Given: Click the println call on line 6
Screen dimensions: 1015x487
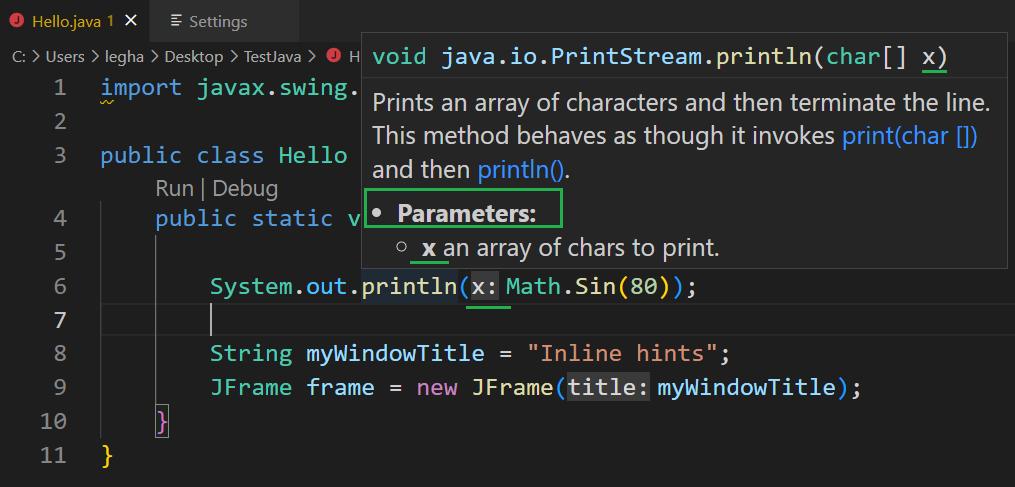Looking at the screenshot, I should 409,286.
